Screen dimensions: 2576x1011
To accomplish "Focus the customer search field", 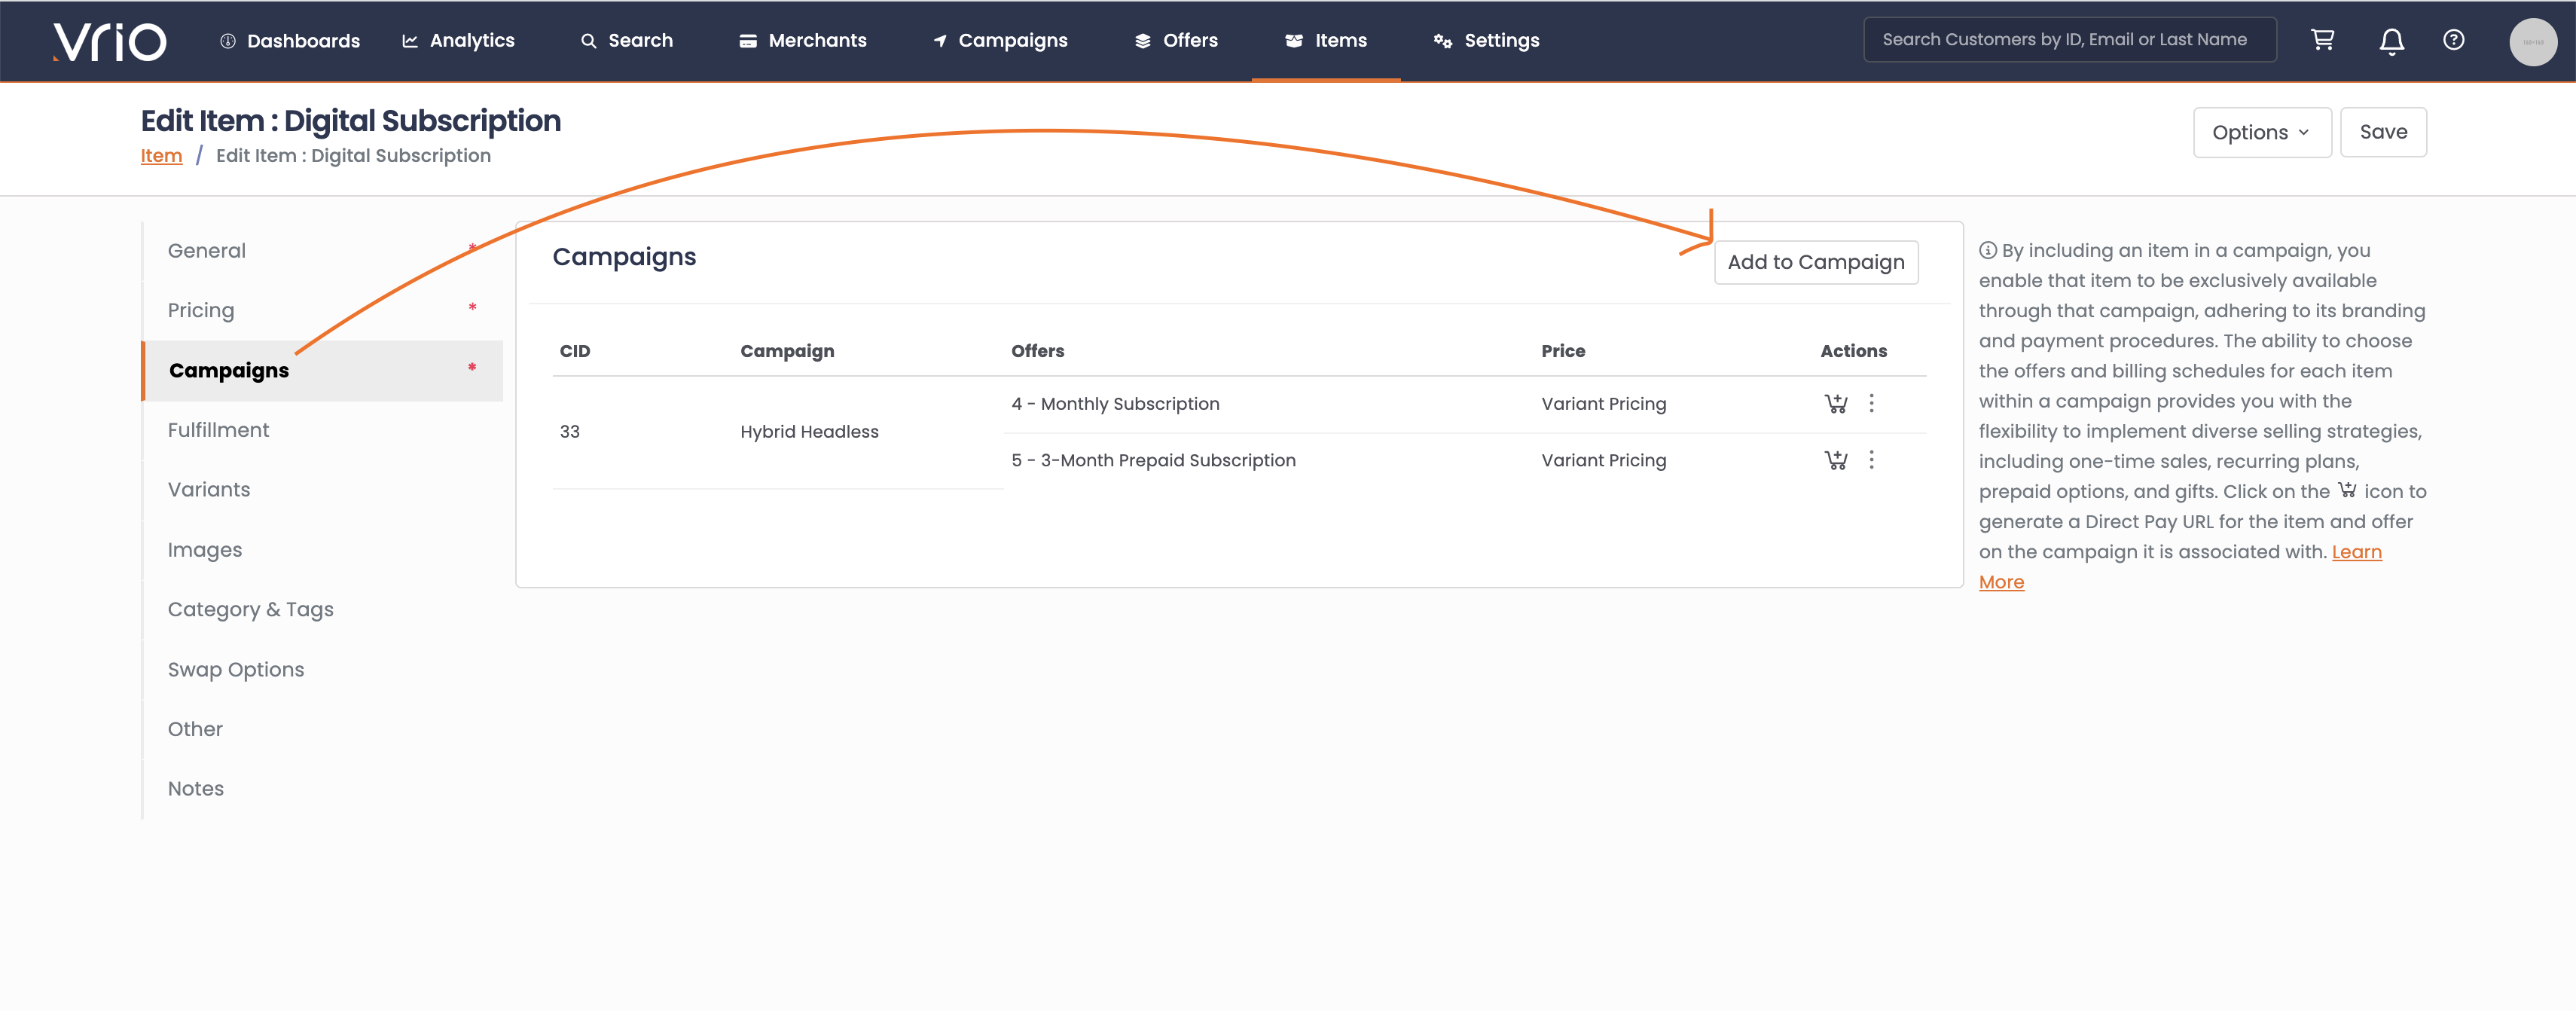I will click(x=2070, y=40).
